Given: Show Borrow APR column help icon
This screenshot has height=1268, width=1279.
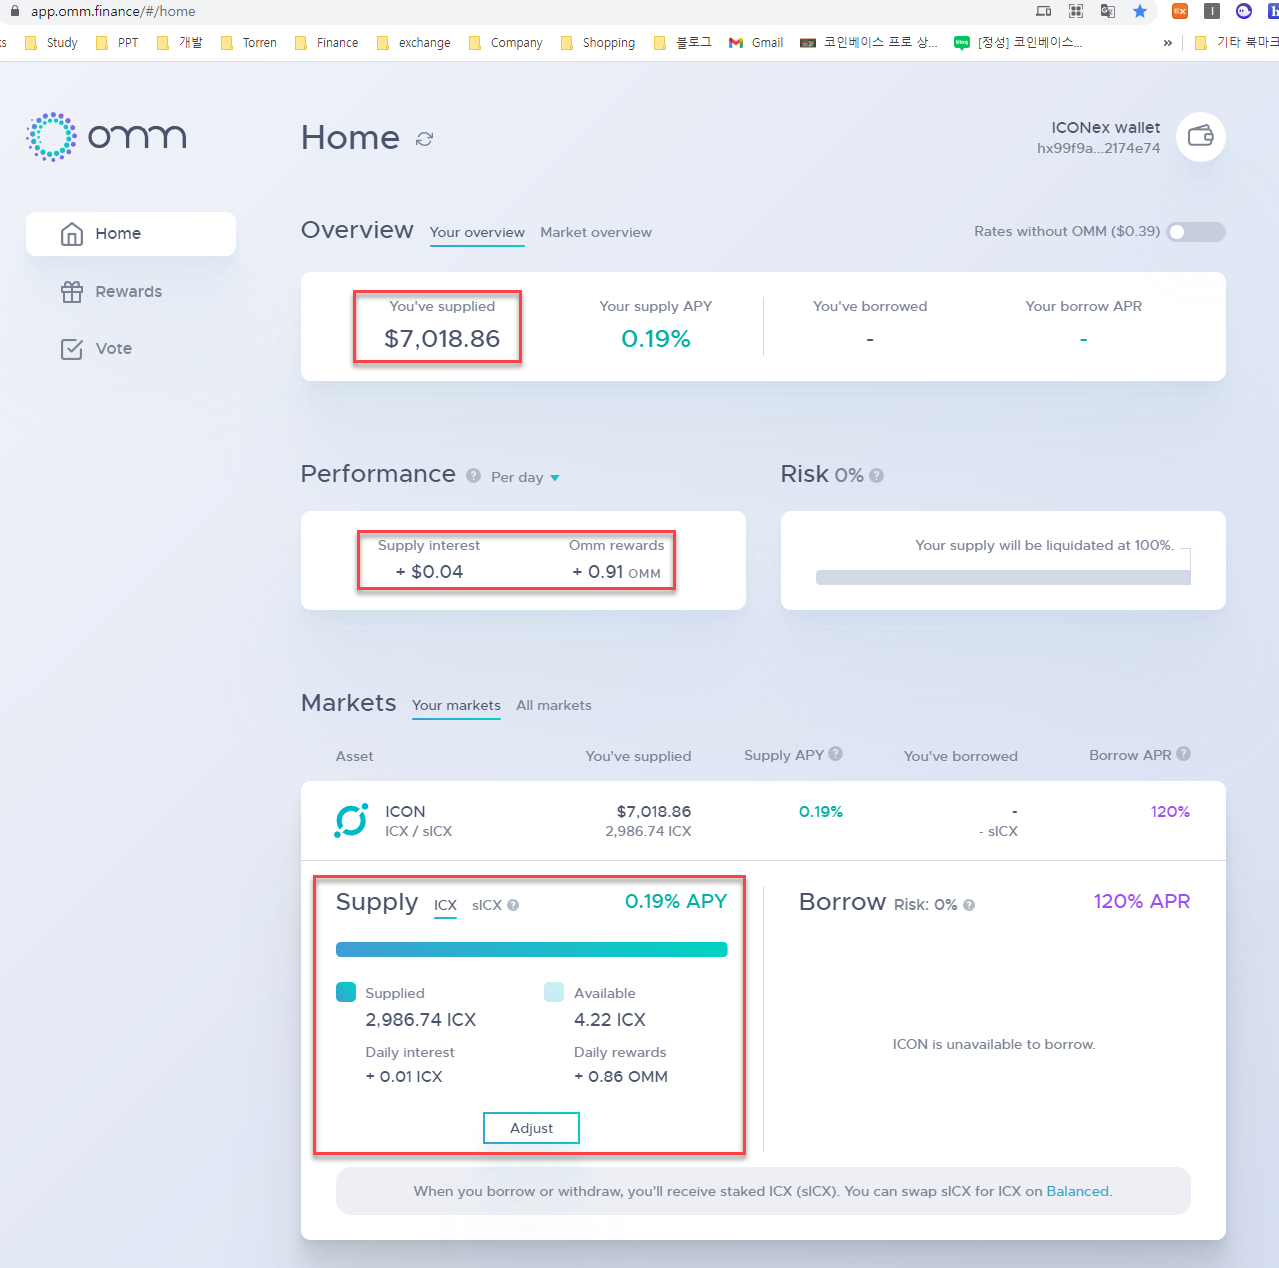Looking at the screenshot, I should tap(1184, 754).
